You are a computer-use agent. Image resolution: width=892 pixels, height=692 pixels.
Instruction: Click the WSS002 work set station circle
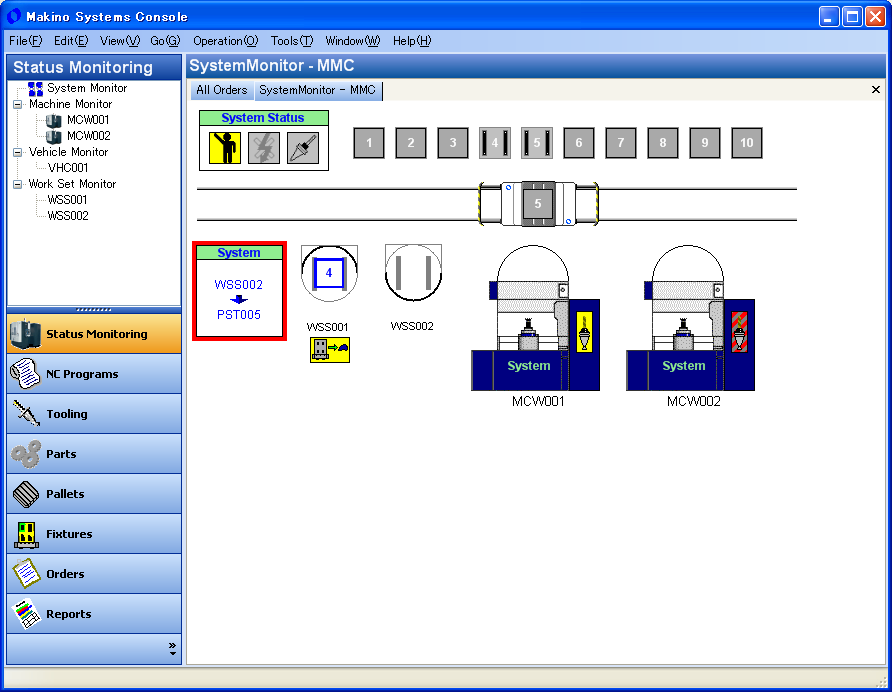413,273
